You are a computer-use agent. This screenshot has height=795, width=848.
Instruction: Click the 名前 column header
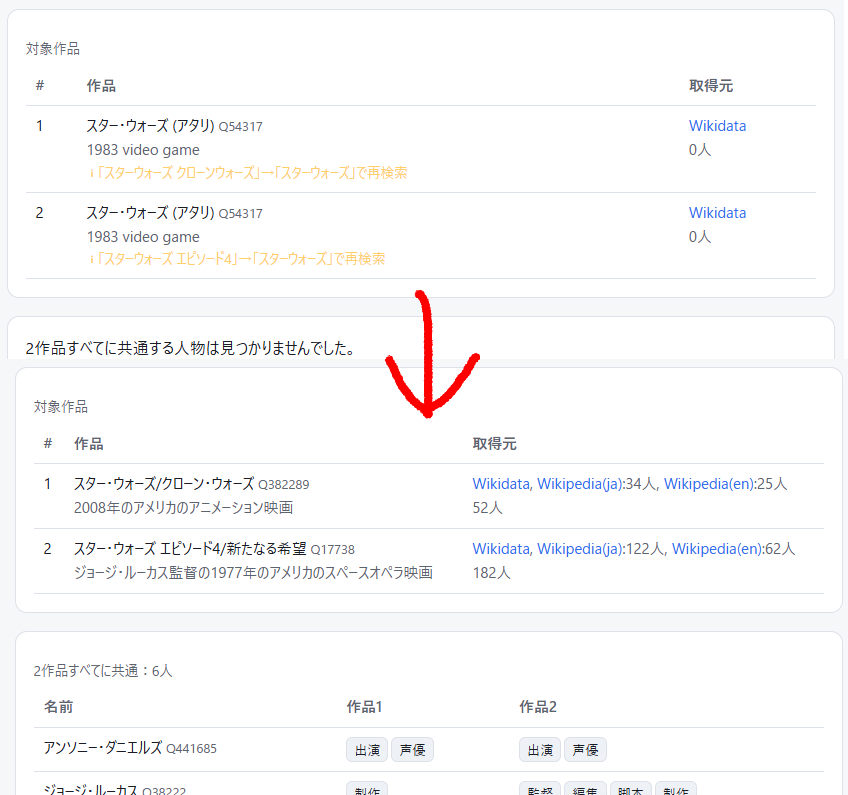pyautogui.click(x=58, y=707)
